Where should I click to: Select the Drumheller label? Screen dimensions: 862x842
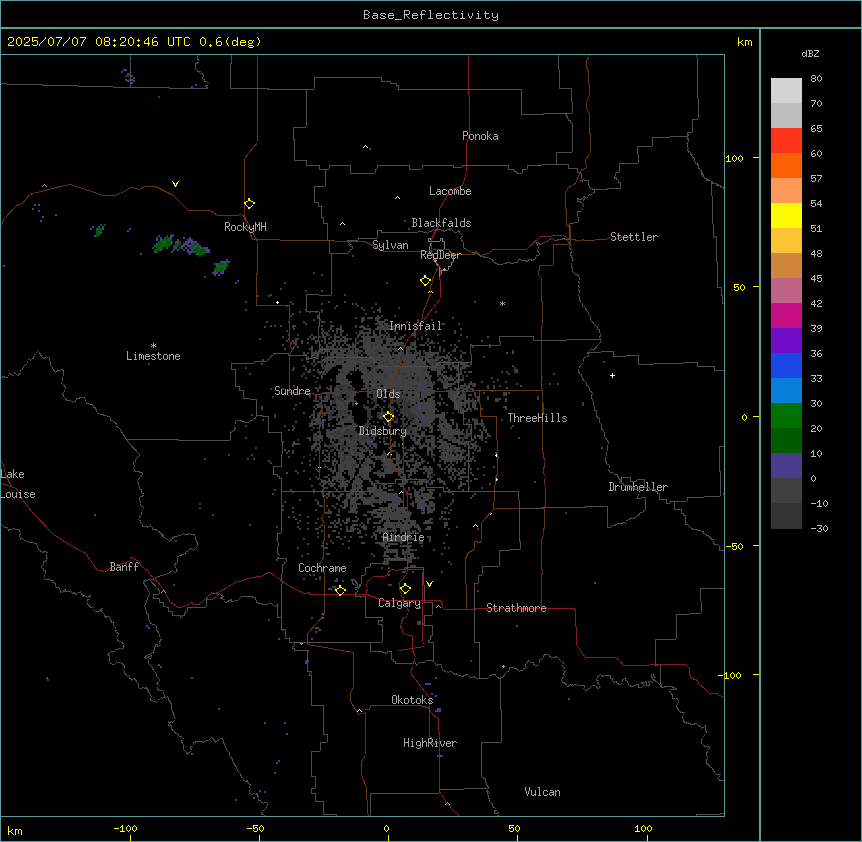click(x=638, y=487)
